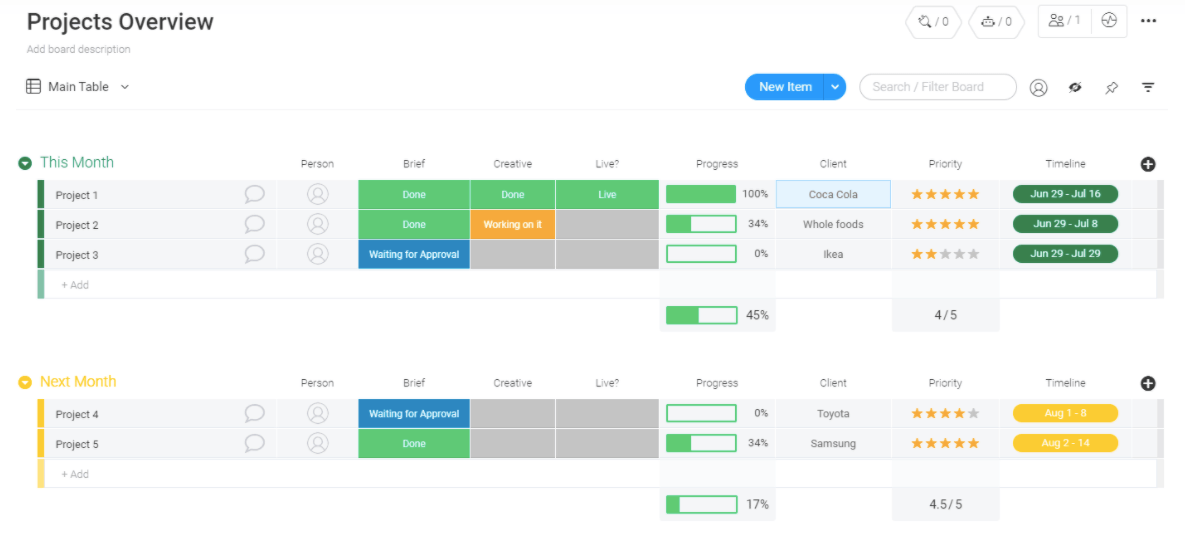Viewport: 1185px width, 538px height.
Task: Open board members count icon
Action: [x=1064, y=21]
